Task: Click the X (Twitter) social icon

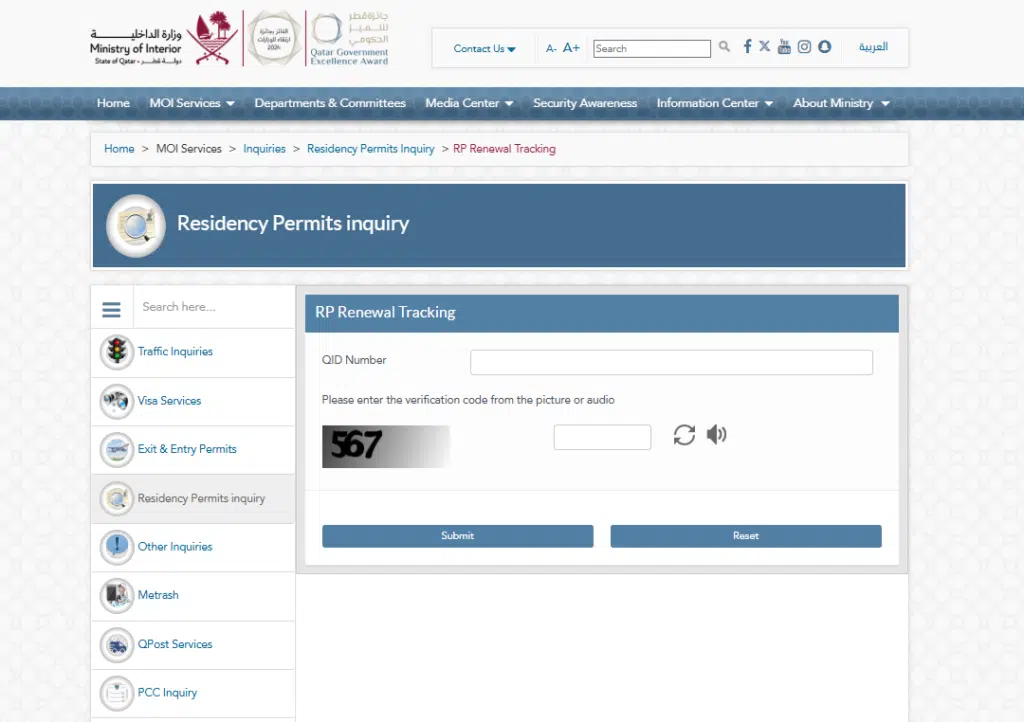Action: (x=764, y=45)
